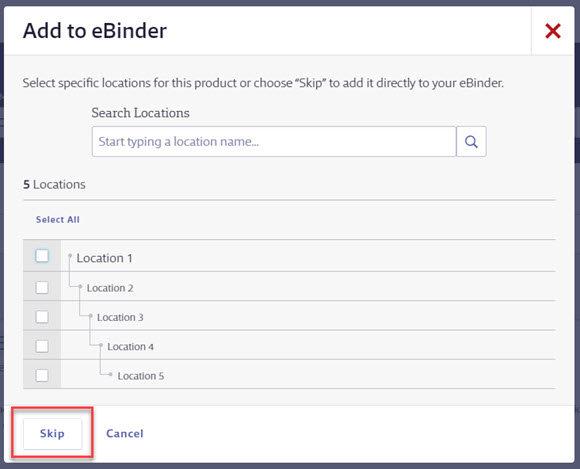The image size is (580, 469).
Task: Select the Location 5 checkbox
Action: (x=42, y=375)
